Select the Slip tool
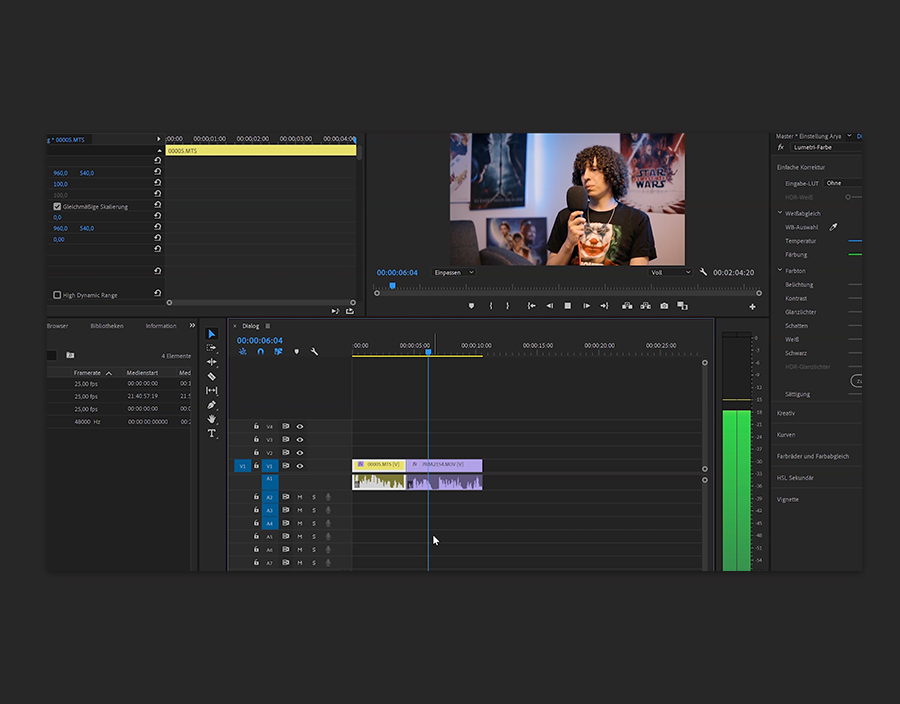 211,391
